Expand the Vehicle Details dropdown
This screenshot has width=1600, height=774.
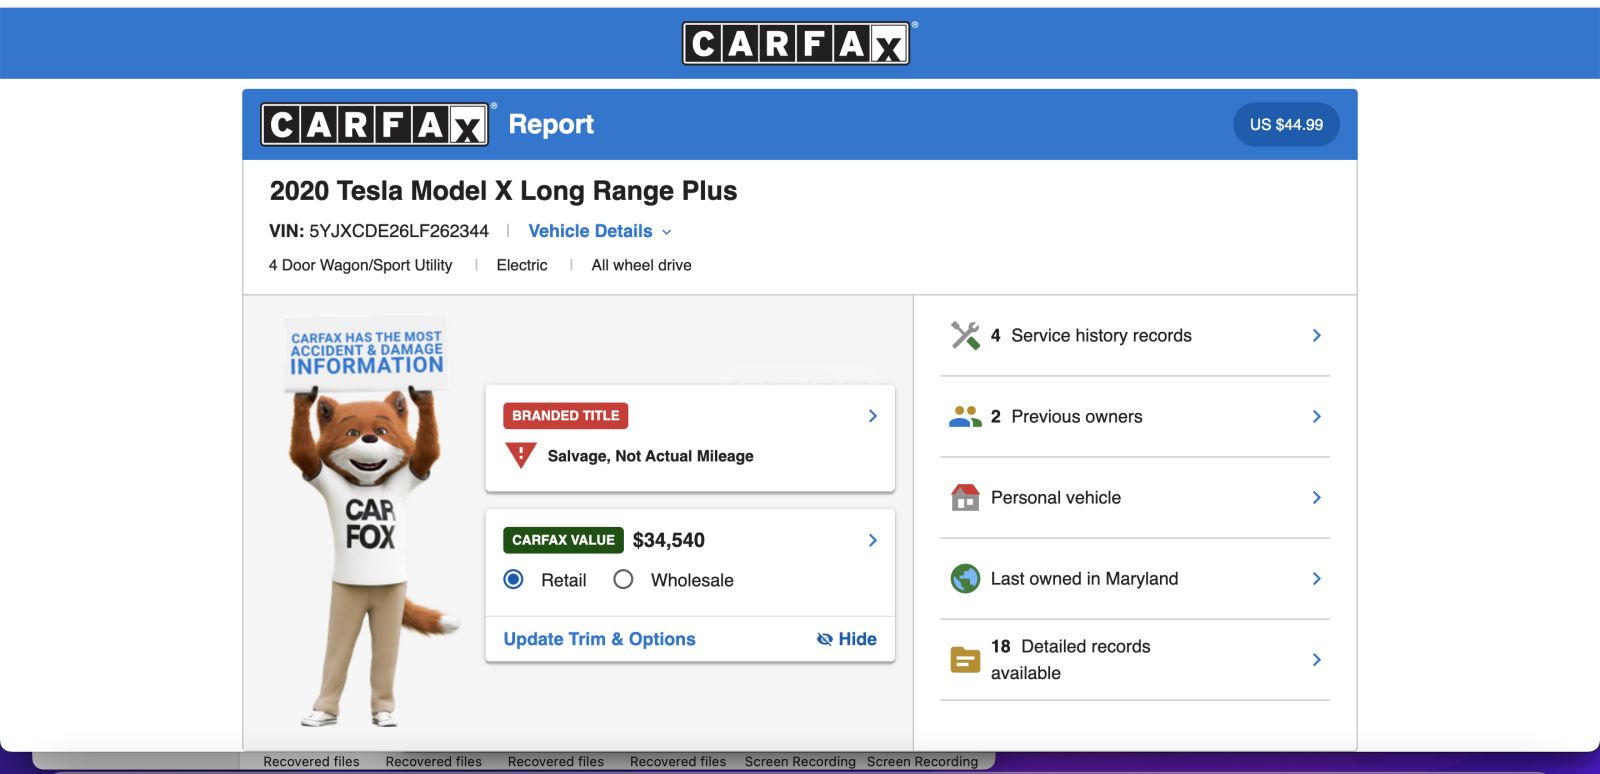599,231
